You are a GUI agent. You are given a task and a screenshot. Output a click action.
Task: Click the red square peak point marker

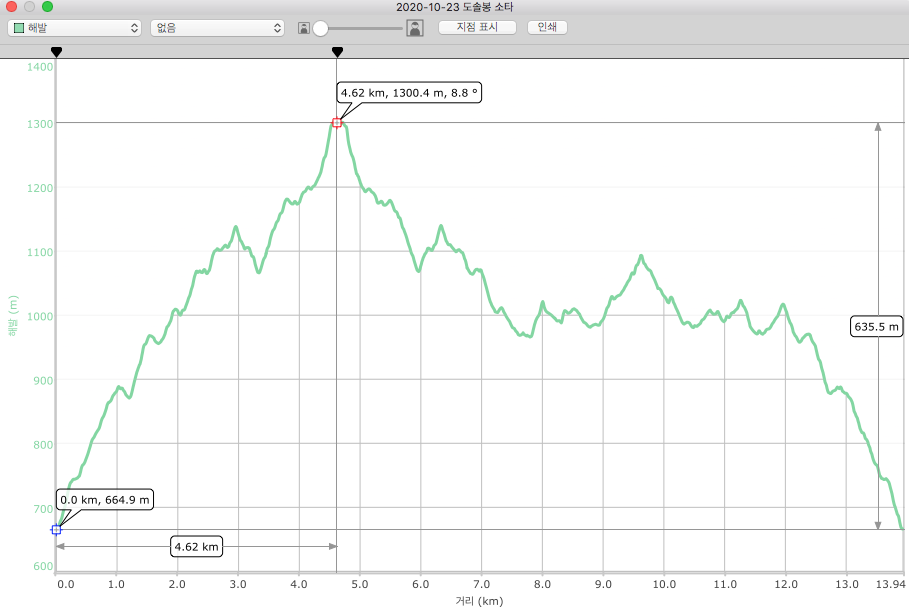pos(337,123)
